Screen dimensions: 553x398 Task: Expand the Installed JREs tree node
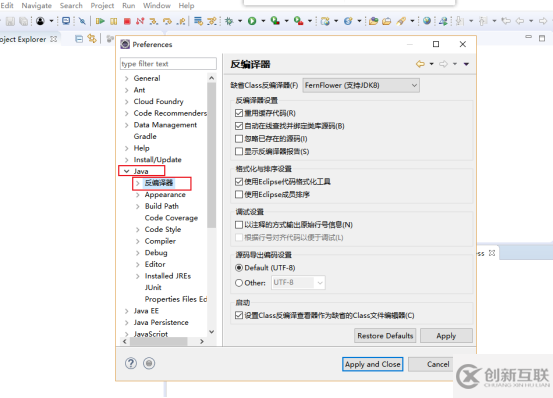[138, 276]
